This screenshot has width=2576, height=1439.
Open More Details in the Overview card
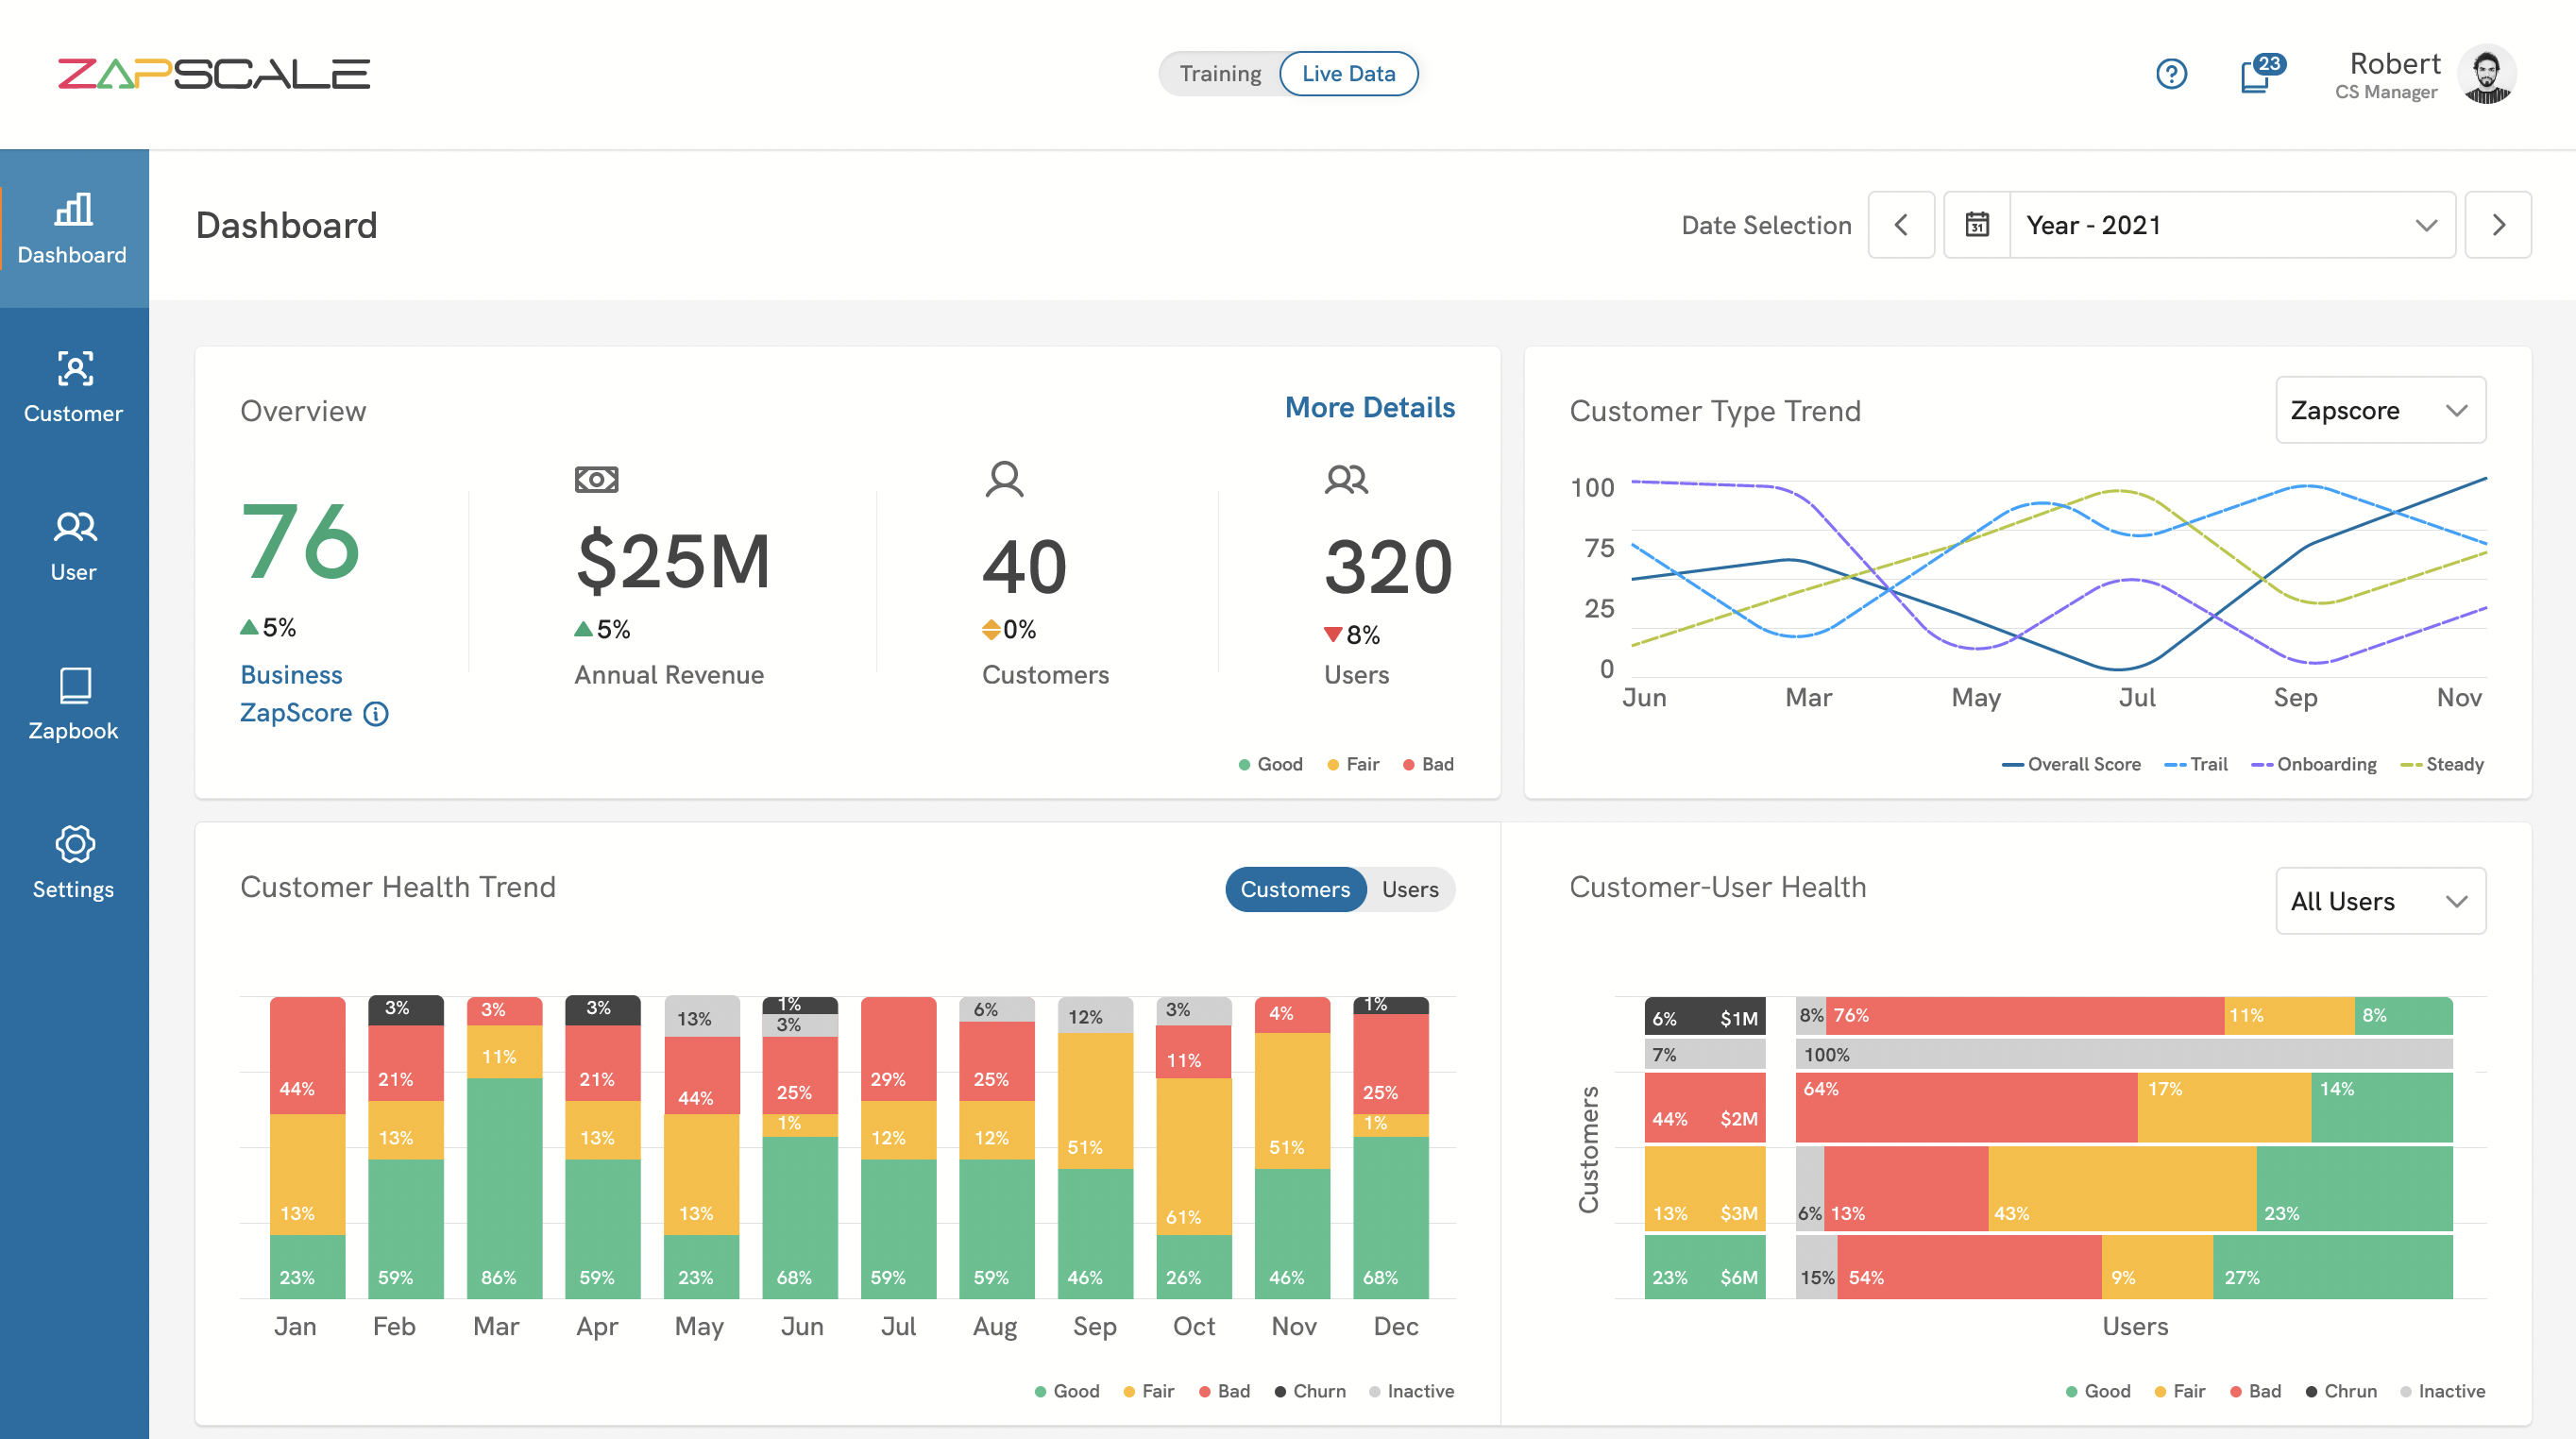tap(1369, 407)
